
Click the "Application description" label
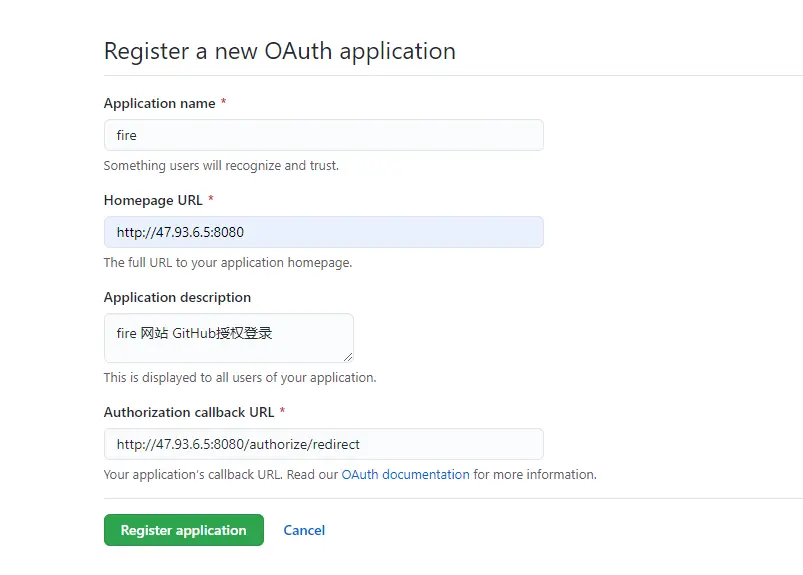(x=177, y=298)
